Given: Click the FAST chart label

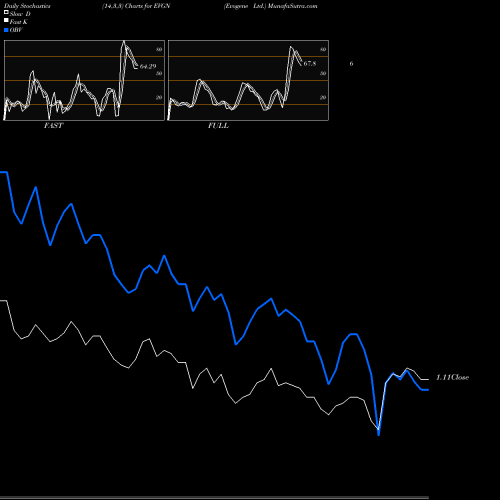Looking at the screenshot, I should pos(53,126).
